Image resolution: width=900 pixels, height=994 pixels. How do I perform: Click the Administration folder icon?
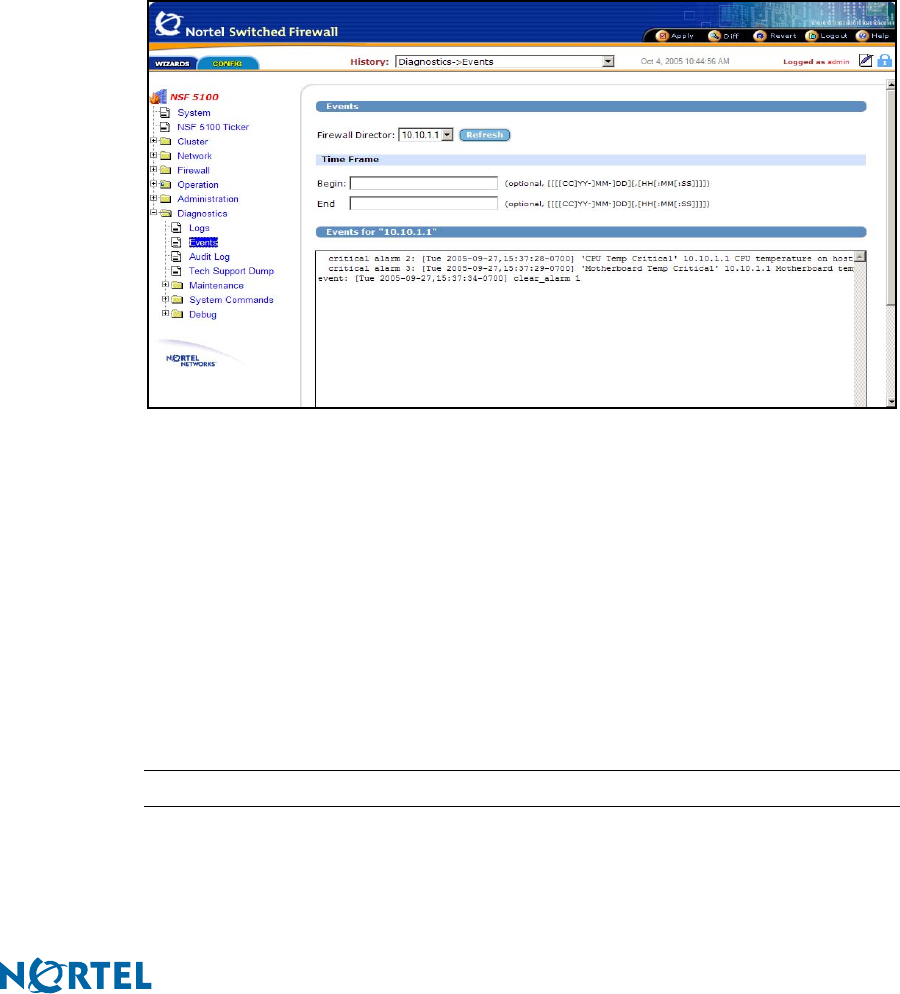pos(165,199)
